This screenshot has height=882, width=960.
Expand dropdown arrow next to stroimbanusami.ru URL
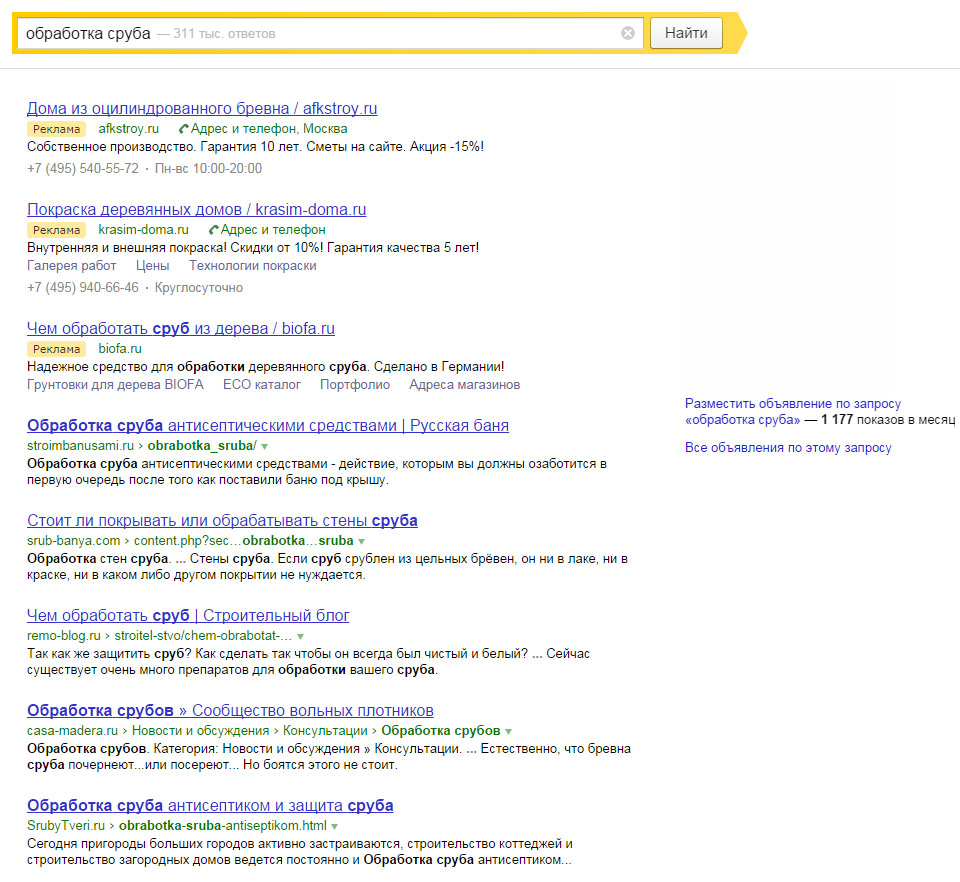pos(264,447)
